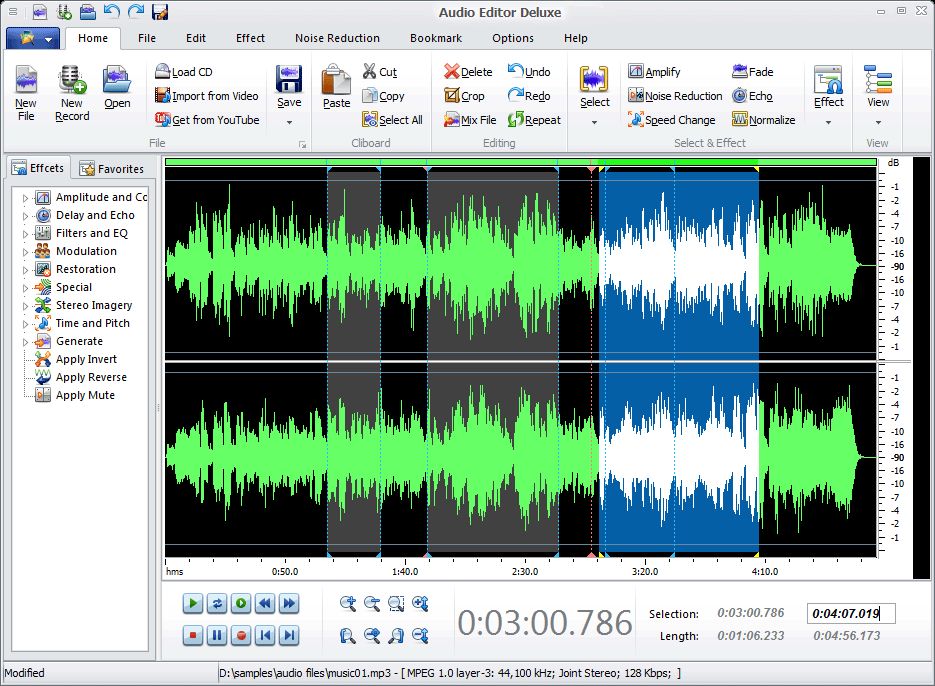This screenshot has width=935, height=686.
Task: Click the zoom in magnifier button
Action: pyautogui.click(x=348, y=604)
